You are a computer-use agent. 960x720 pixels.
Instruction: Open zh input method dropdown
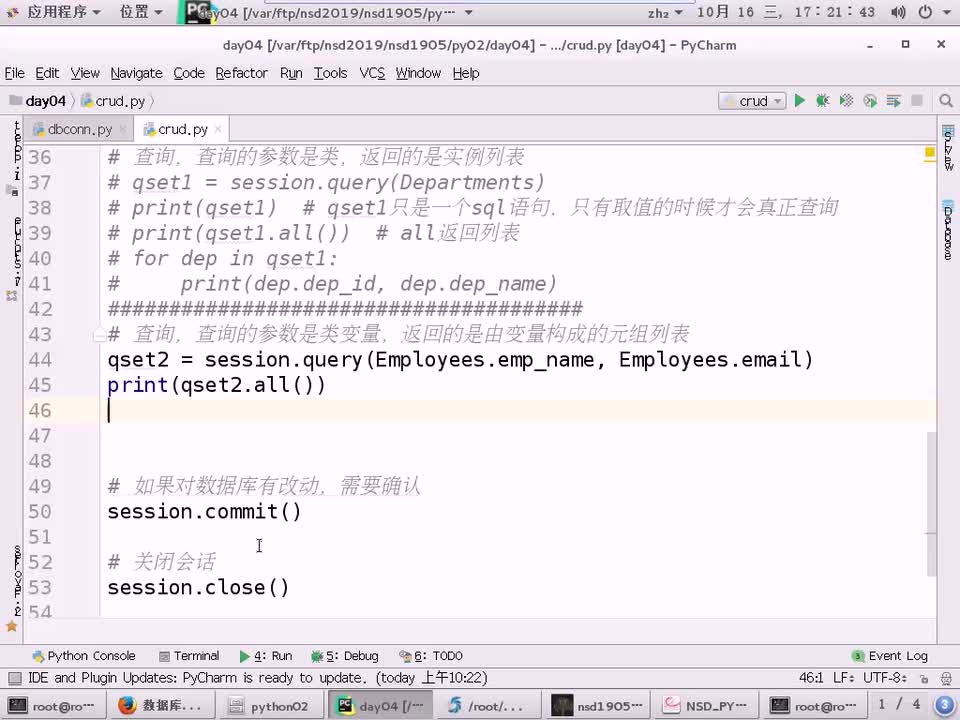coord(665,12)
